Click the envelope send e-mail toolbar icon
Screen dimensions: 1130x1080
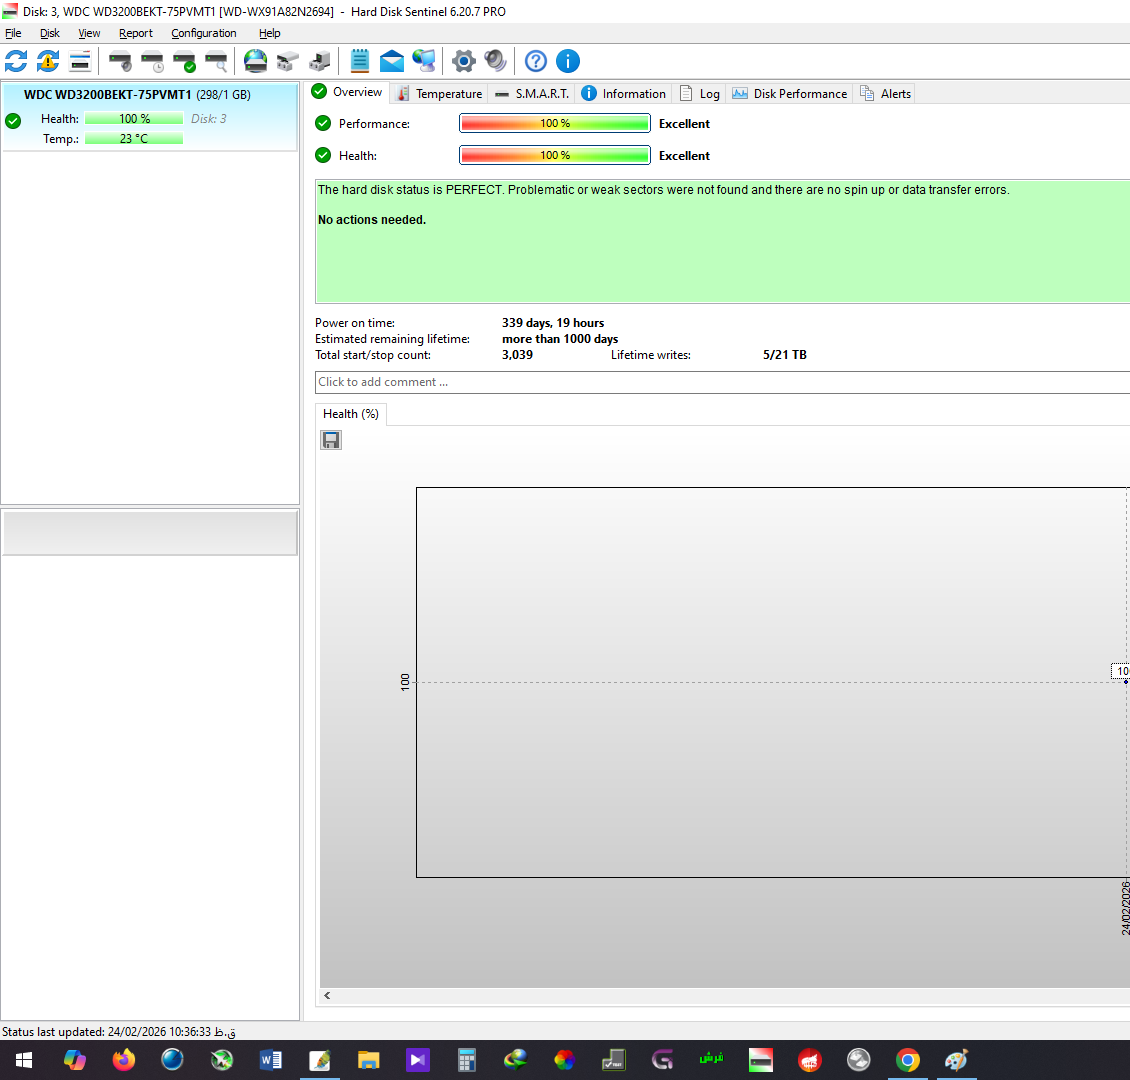(392, 61)
